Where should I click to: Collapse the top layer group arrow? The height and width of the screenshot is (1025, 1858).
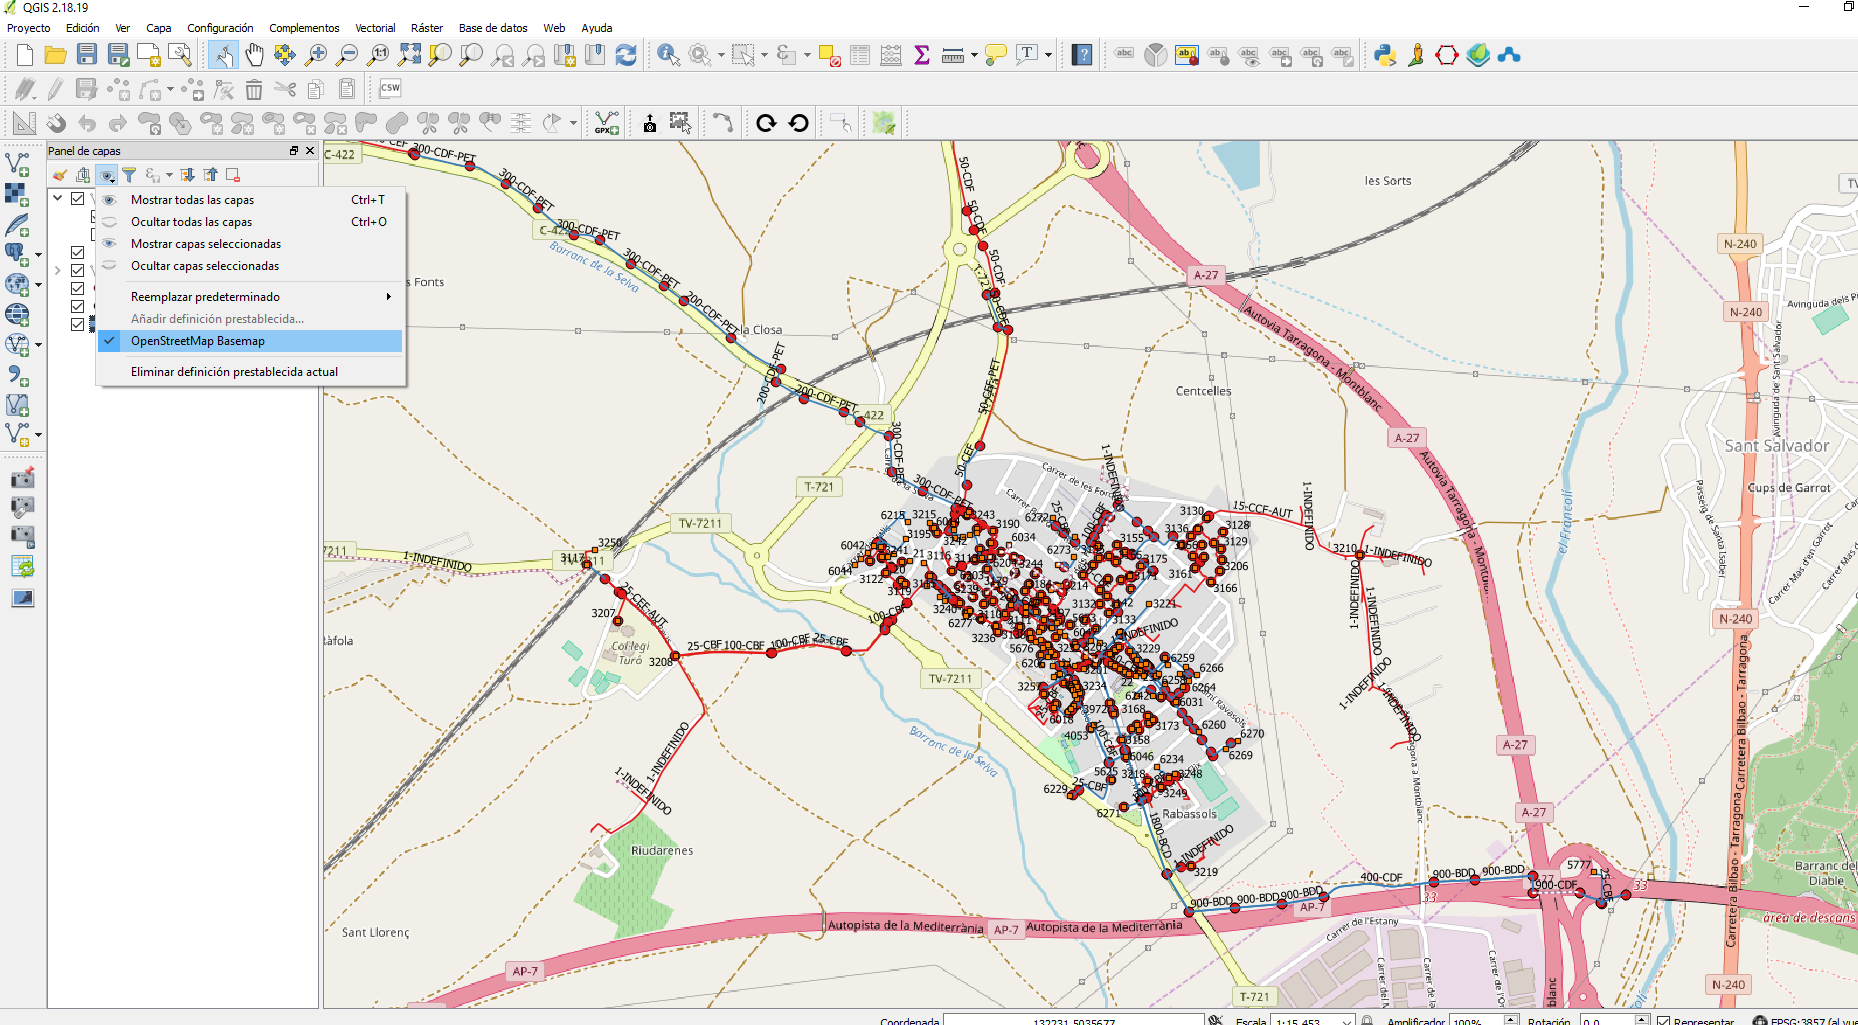(x=59, y=198)
